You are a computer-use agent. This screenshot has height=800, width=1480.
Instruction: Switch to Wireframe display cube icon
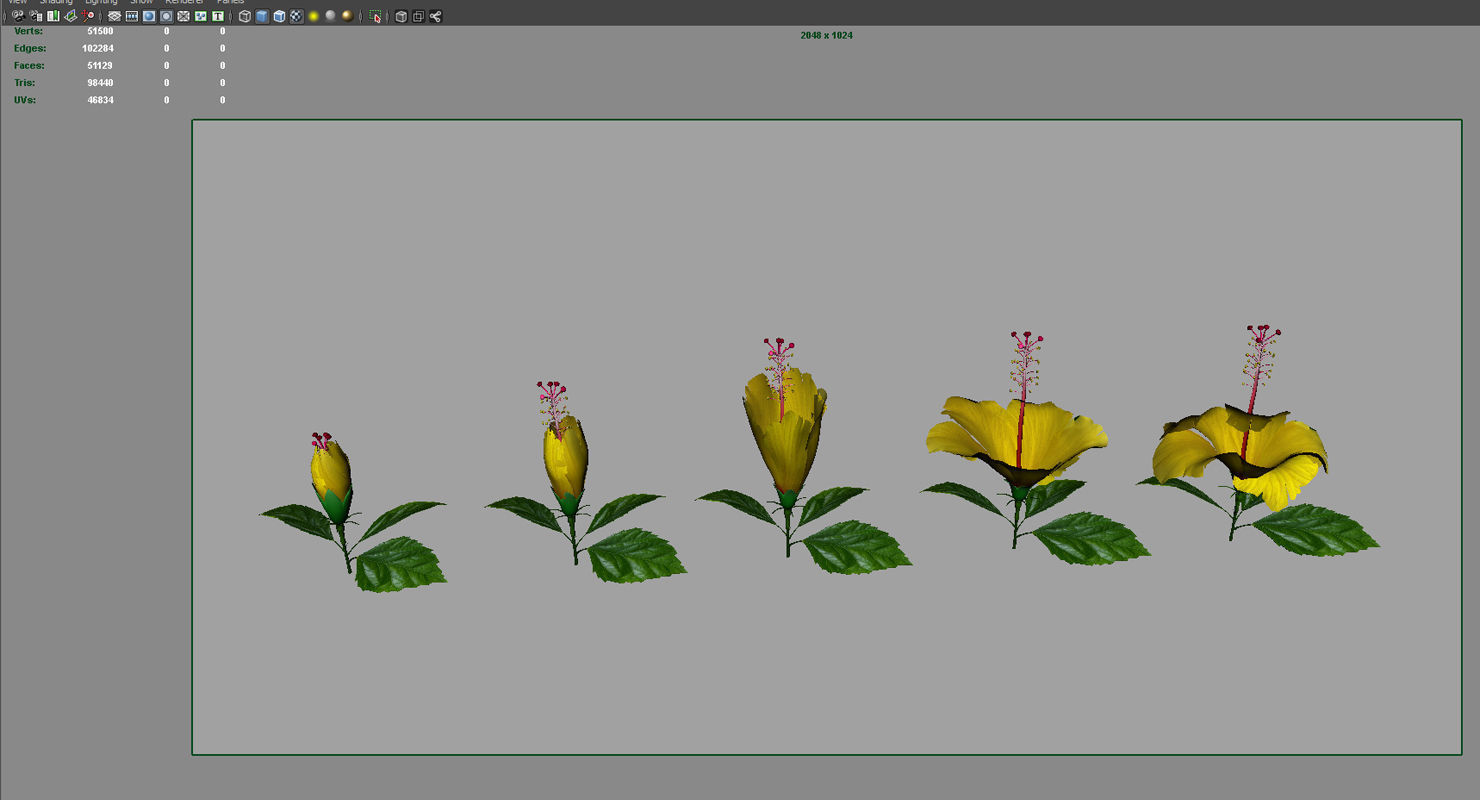click(x=244, y=16)
